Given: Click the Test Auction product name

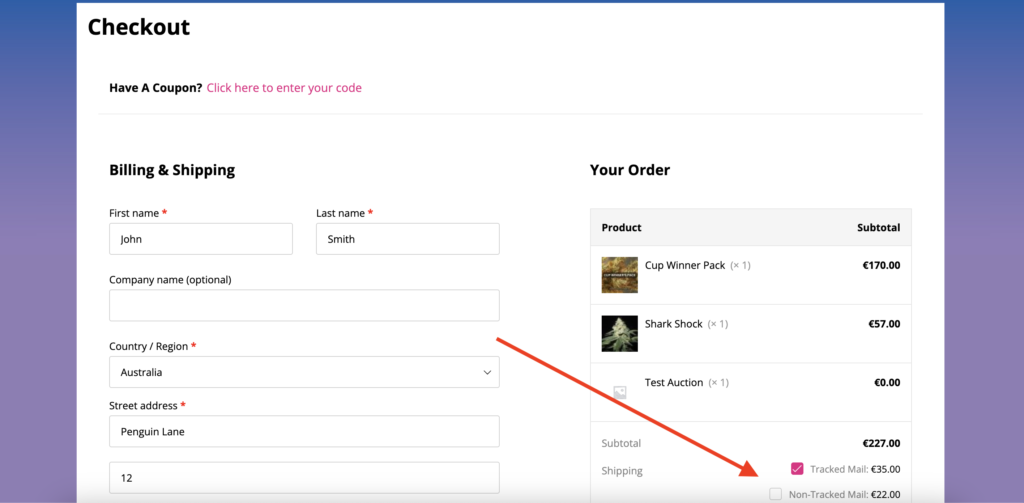Looking at the screenshot, I should tap(674, 383).
